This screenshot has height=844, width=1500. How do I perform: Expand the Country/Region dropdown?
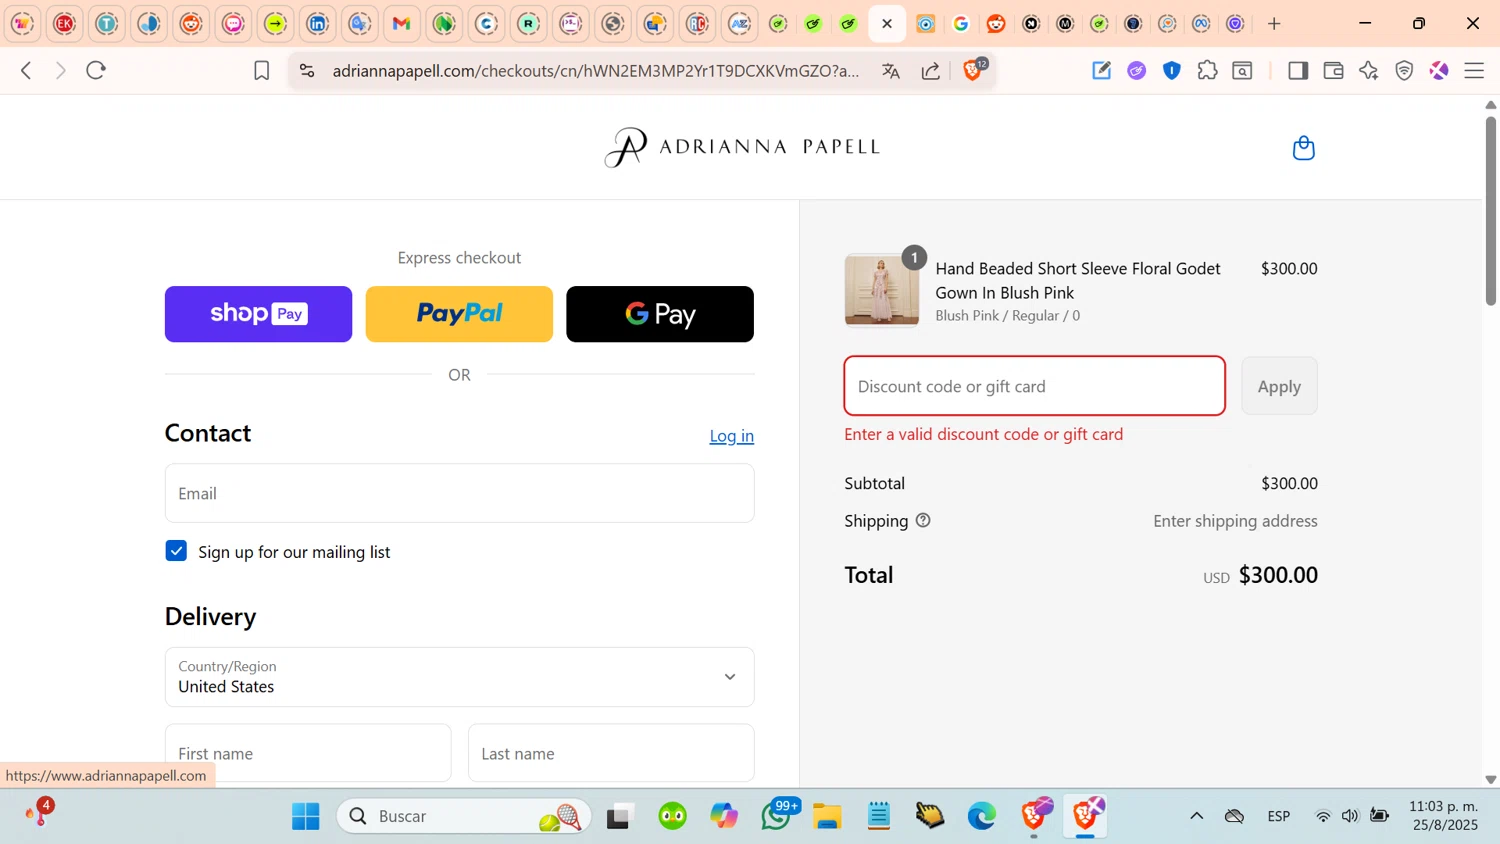(459, 677)
